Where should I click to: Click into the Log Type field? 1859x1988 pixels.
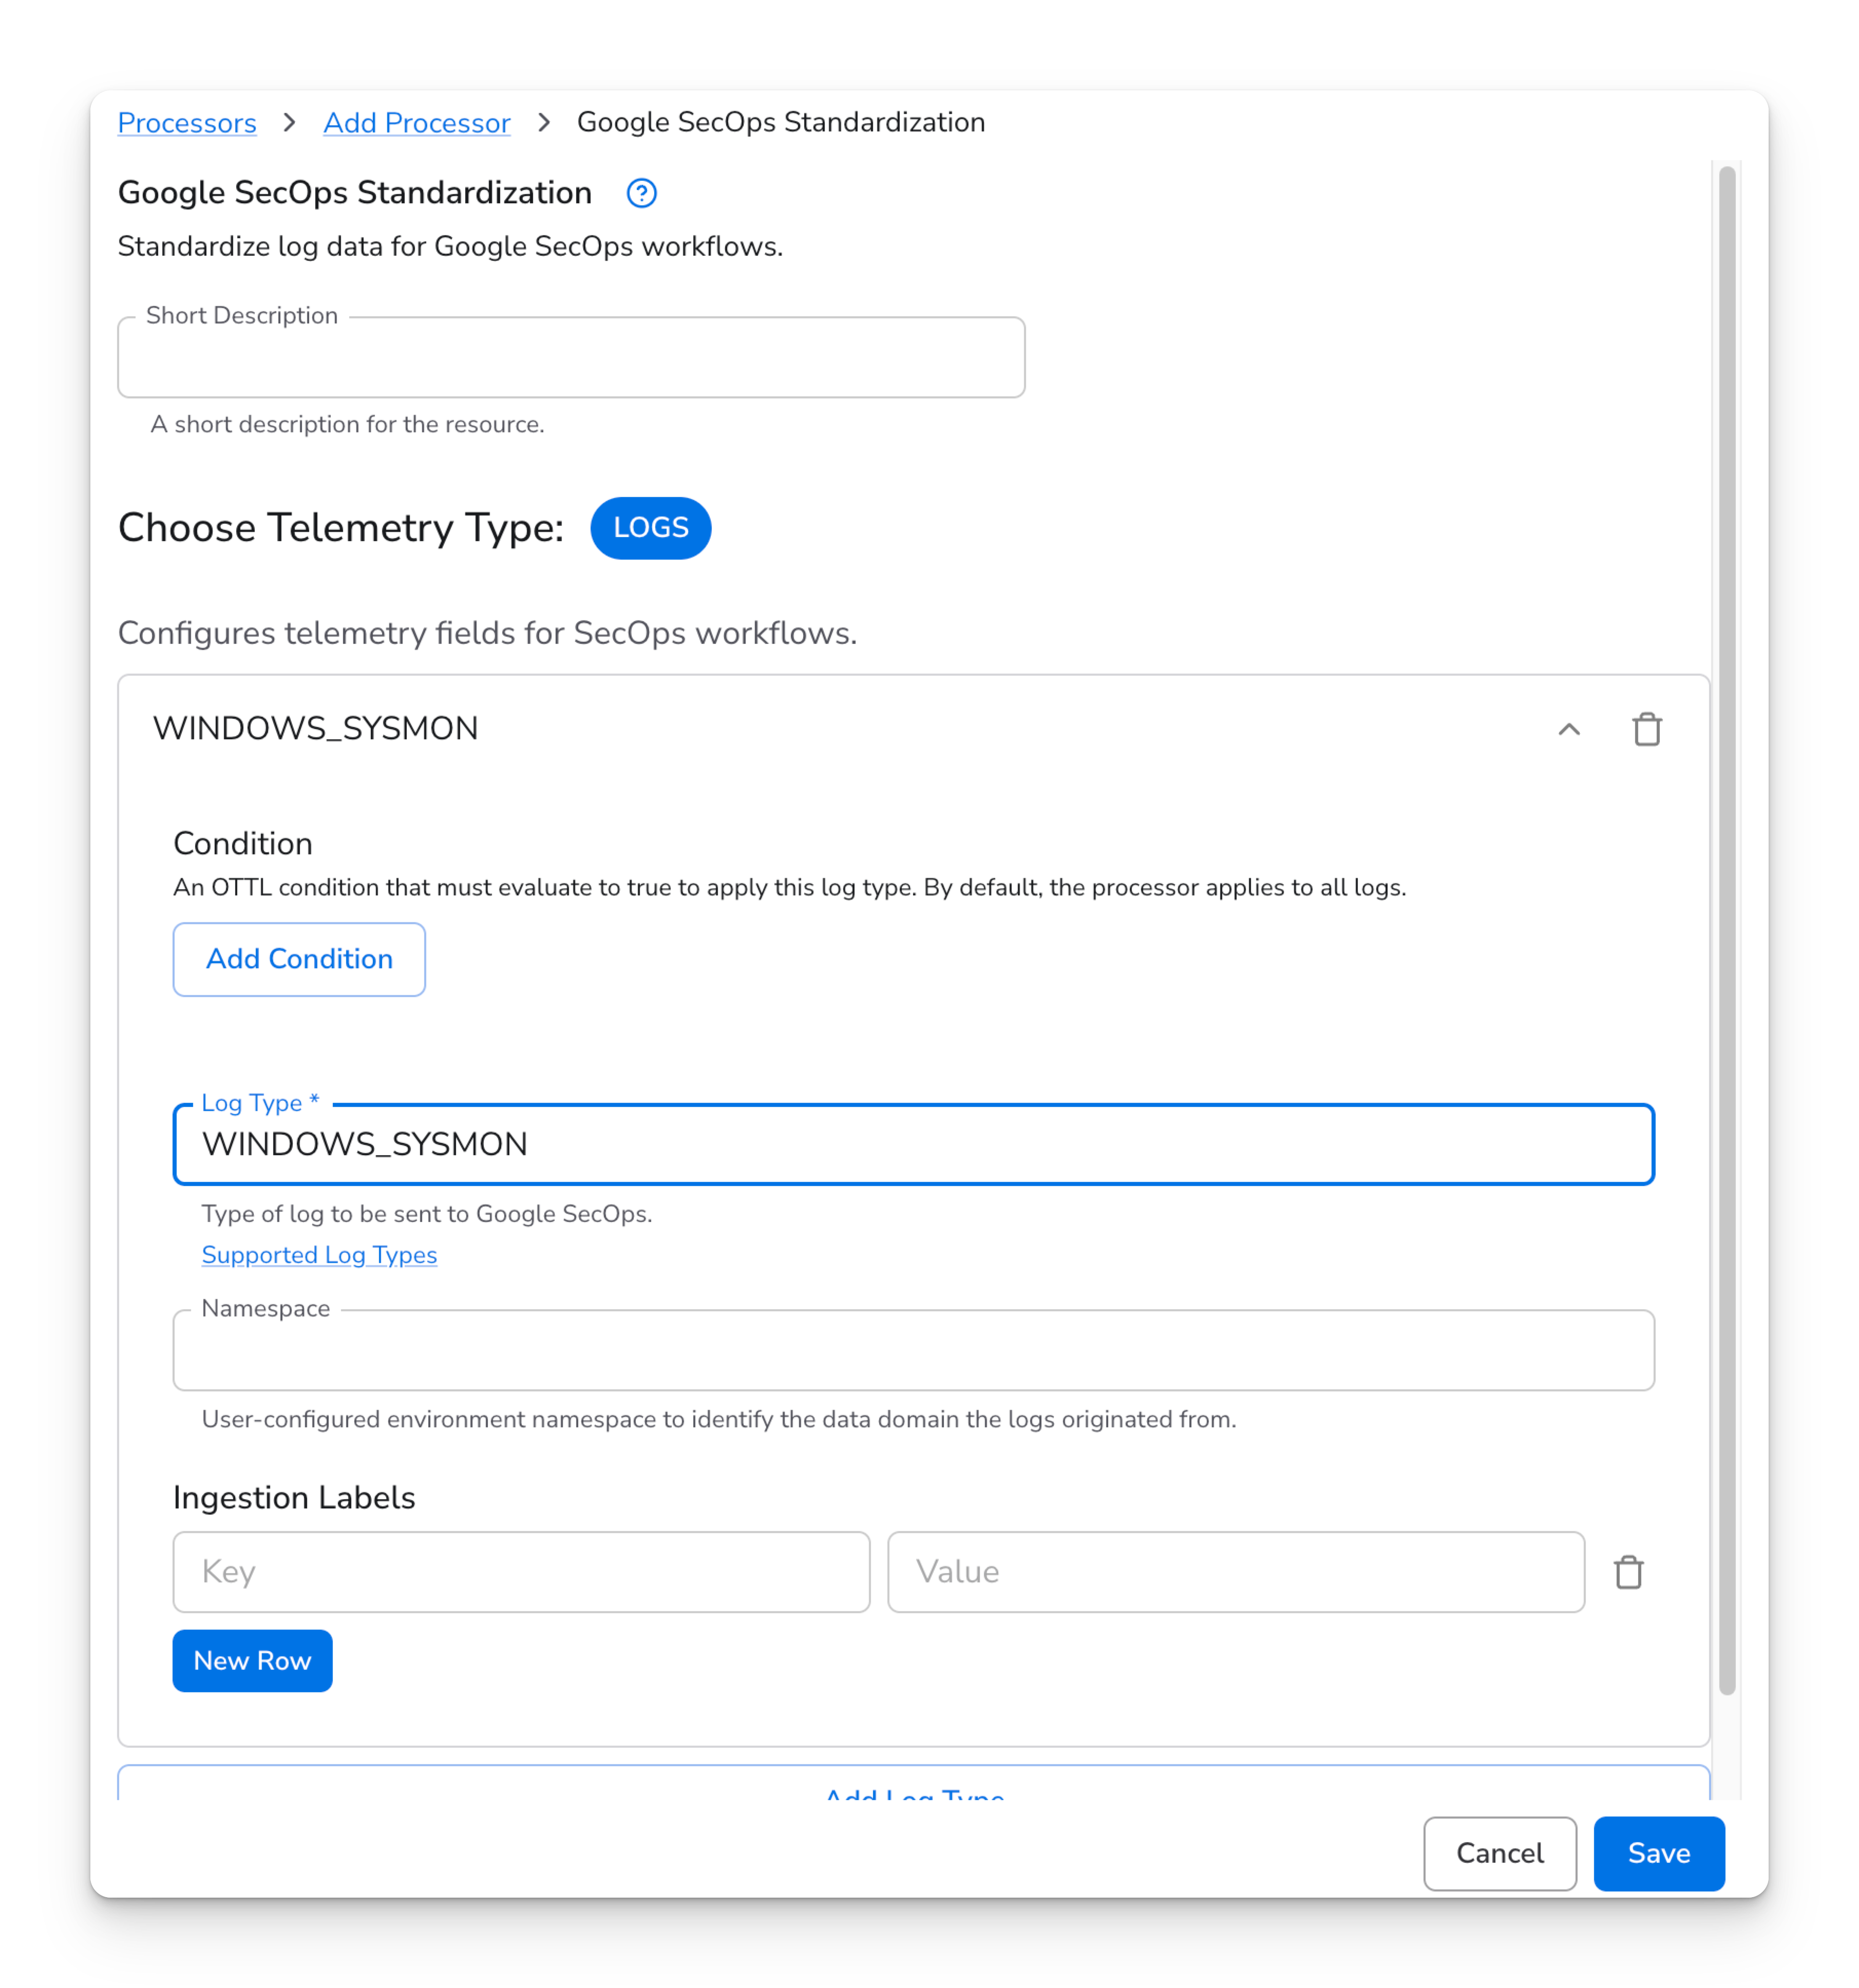pyautogui.click(x=913, y=1144)
